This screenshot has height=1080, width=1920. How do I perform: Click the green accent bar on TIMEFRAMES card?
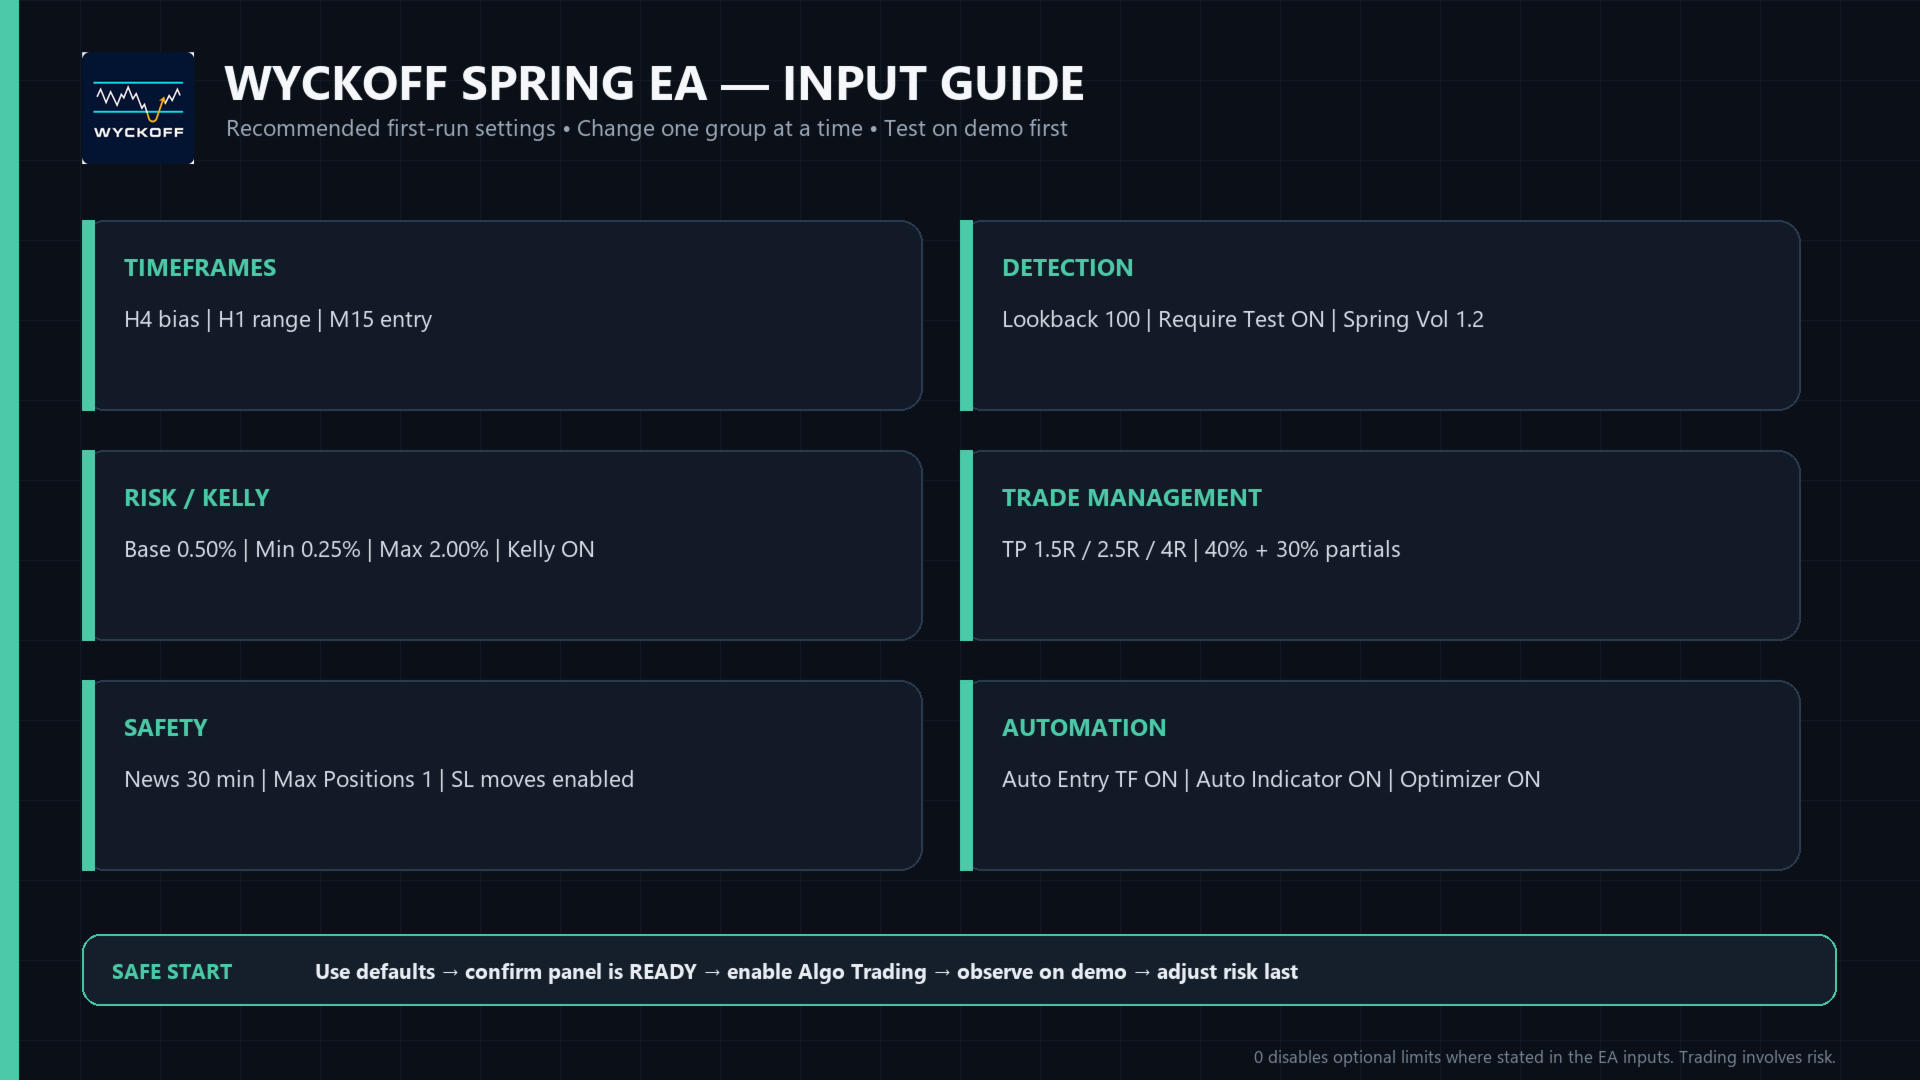pos(88,315)
